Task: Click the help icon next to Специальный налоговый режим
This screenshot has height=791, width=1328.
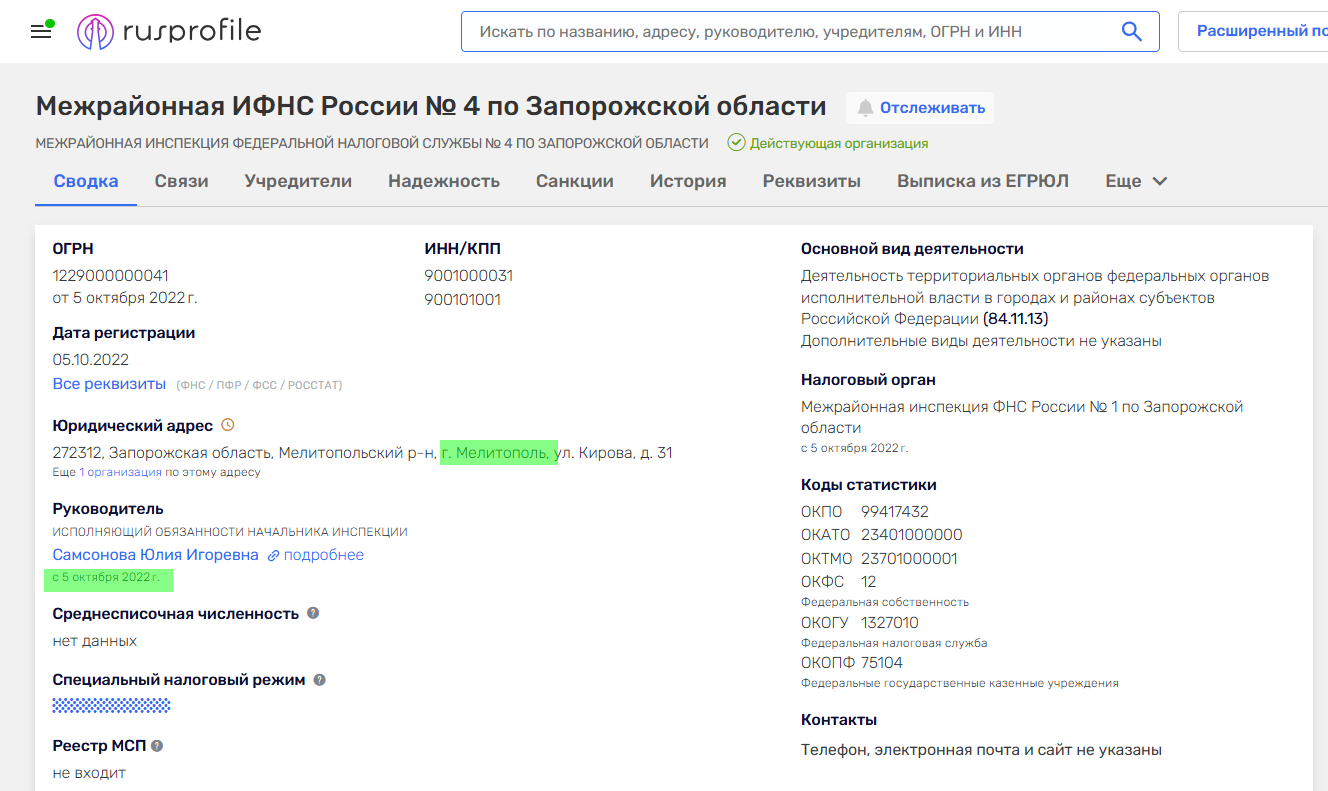Action: click(320, 680)
